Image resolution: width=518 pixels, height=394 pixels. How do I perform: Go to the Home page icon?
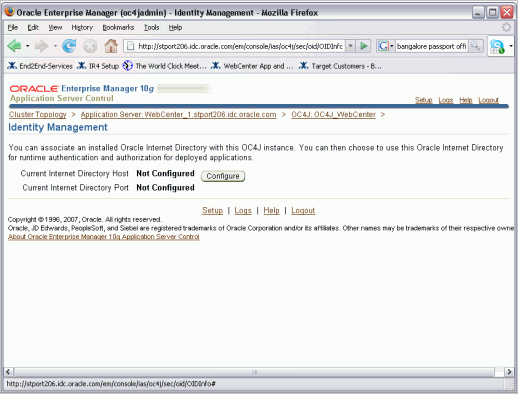click(x=111, y=46)
